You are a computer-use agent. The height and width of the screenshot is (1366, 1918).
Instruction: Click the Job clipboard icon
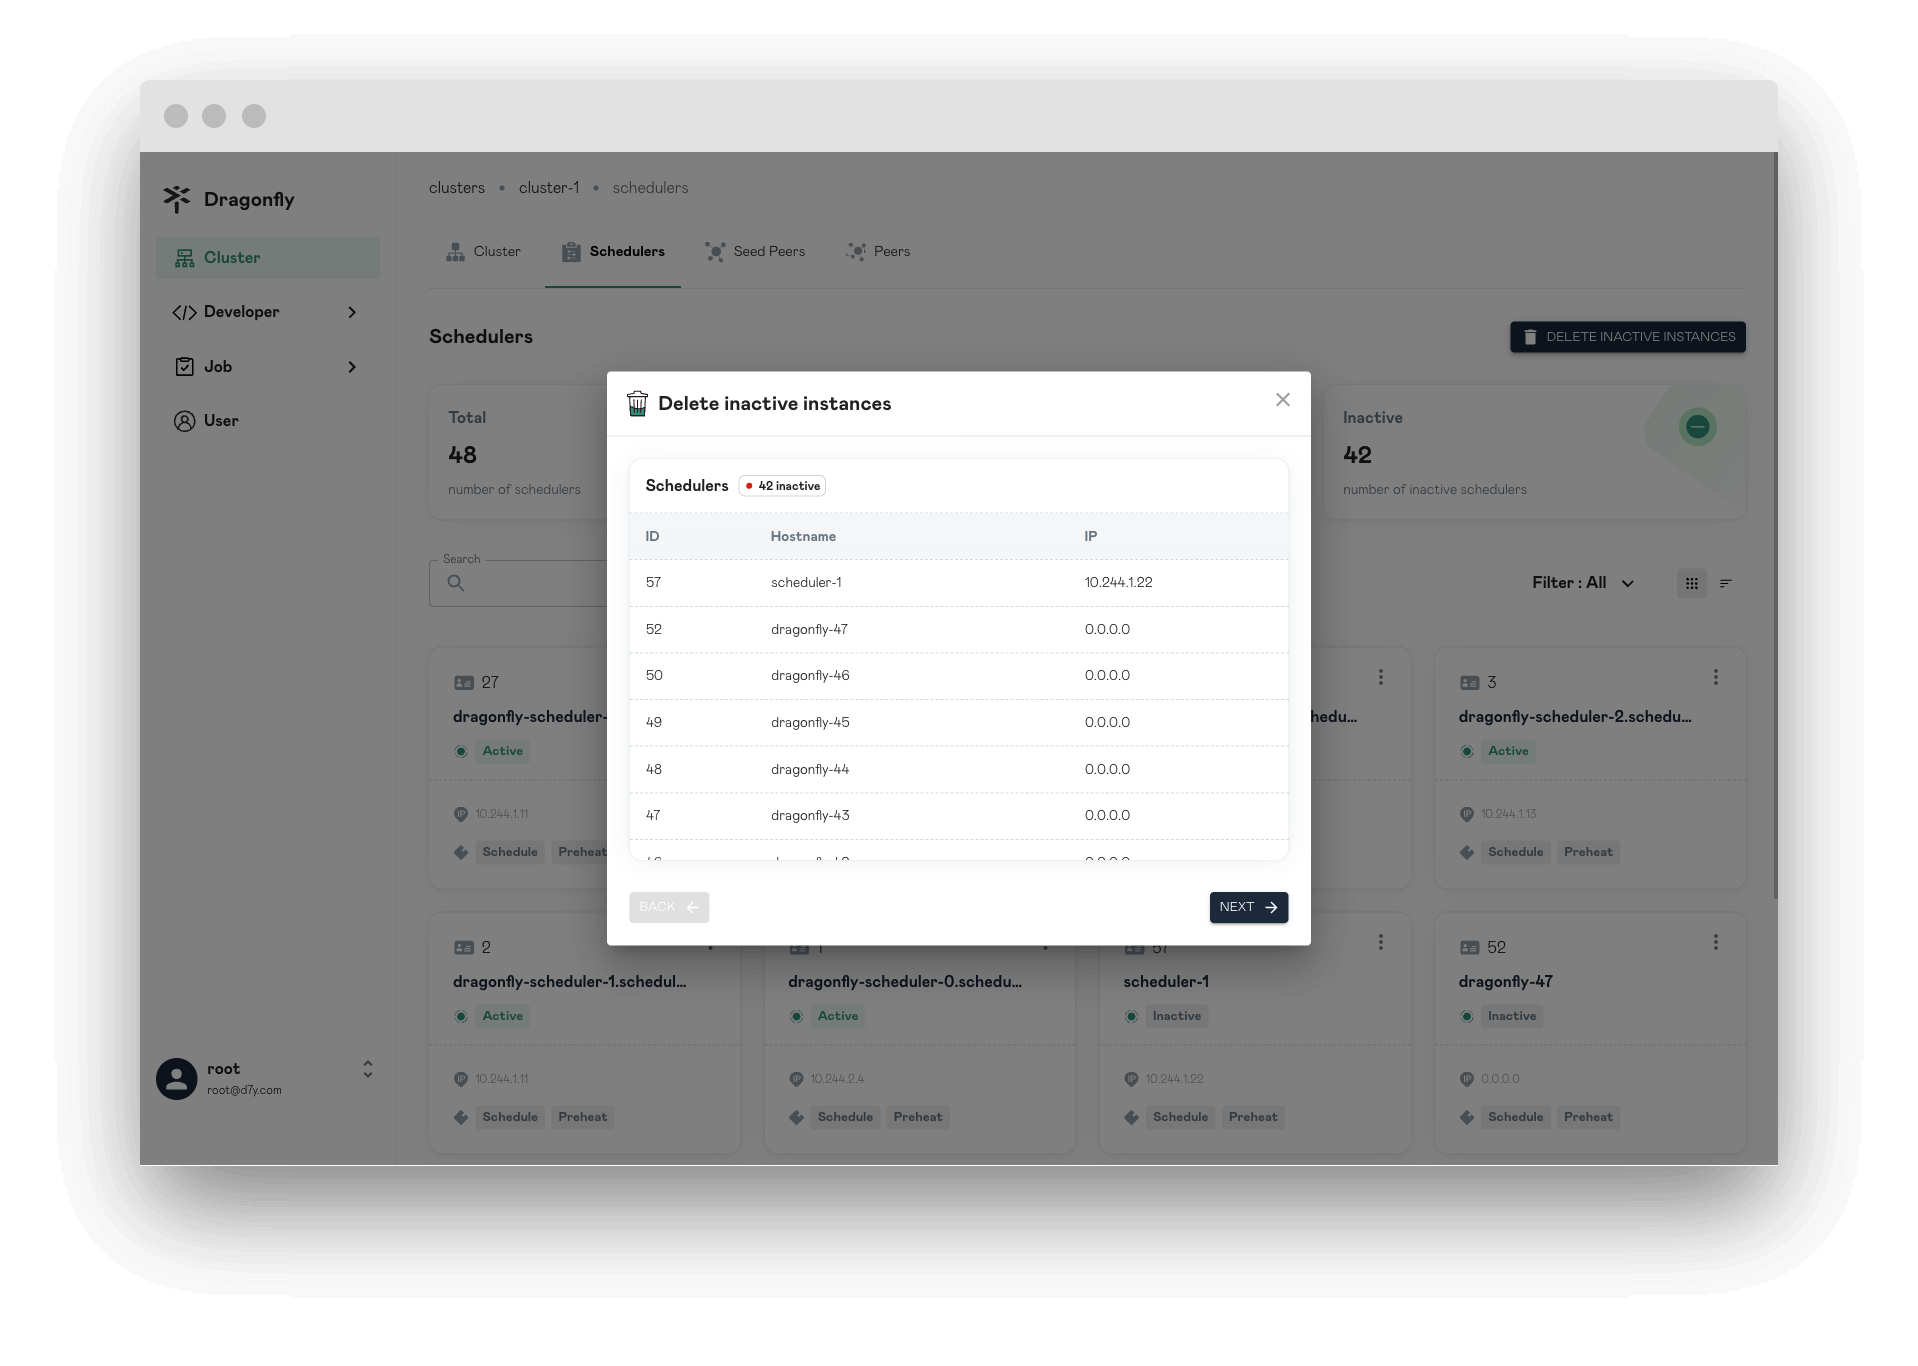point(184,367)
